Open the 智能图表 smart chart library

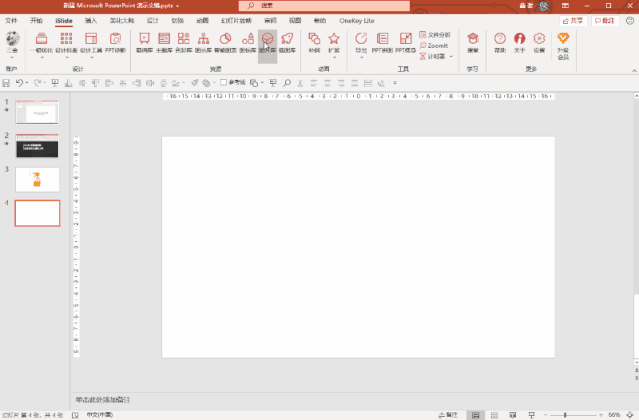225,42
